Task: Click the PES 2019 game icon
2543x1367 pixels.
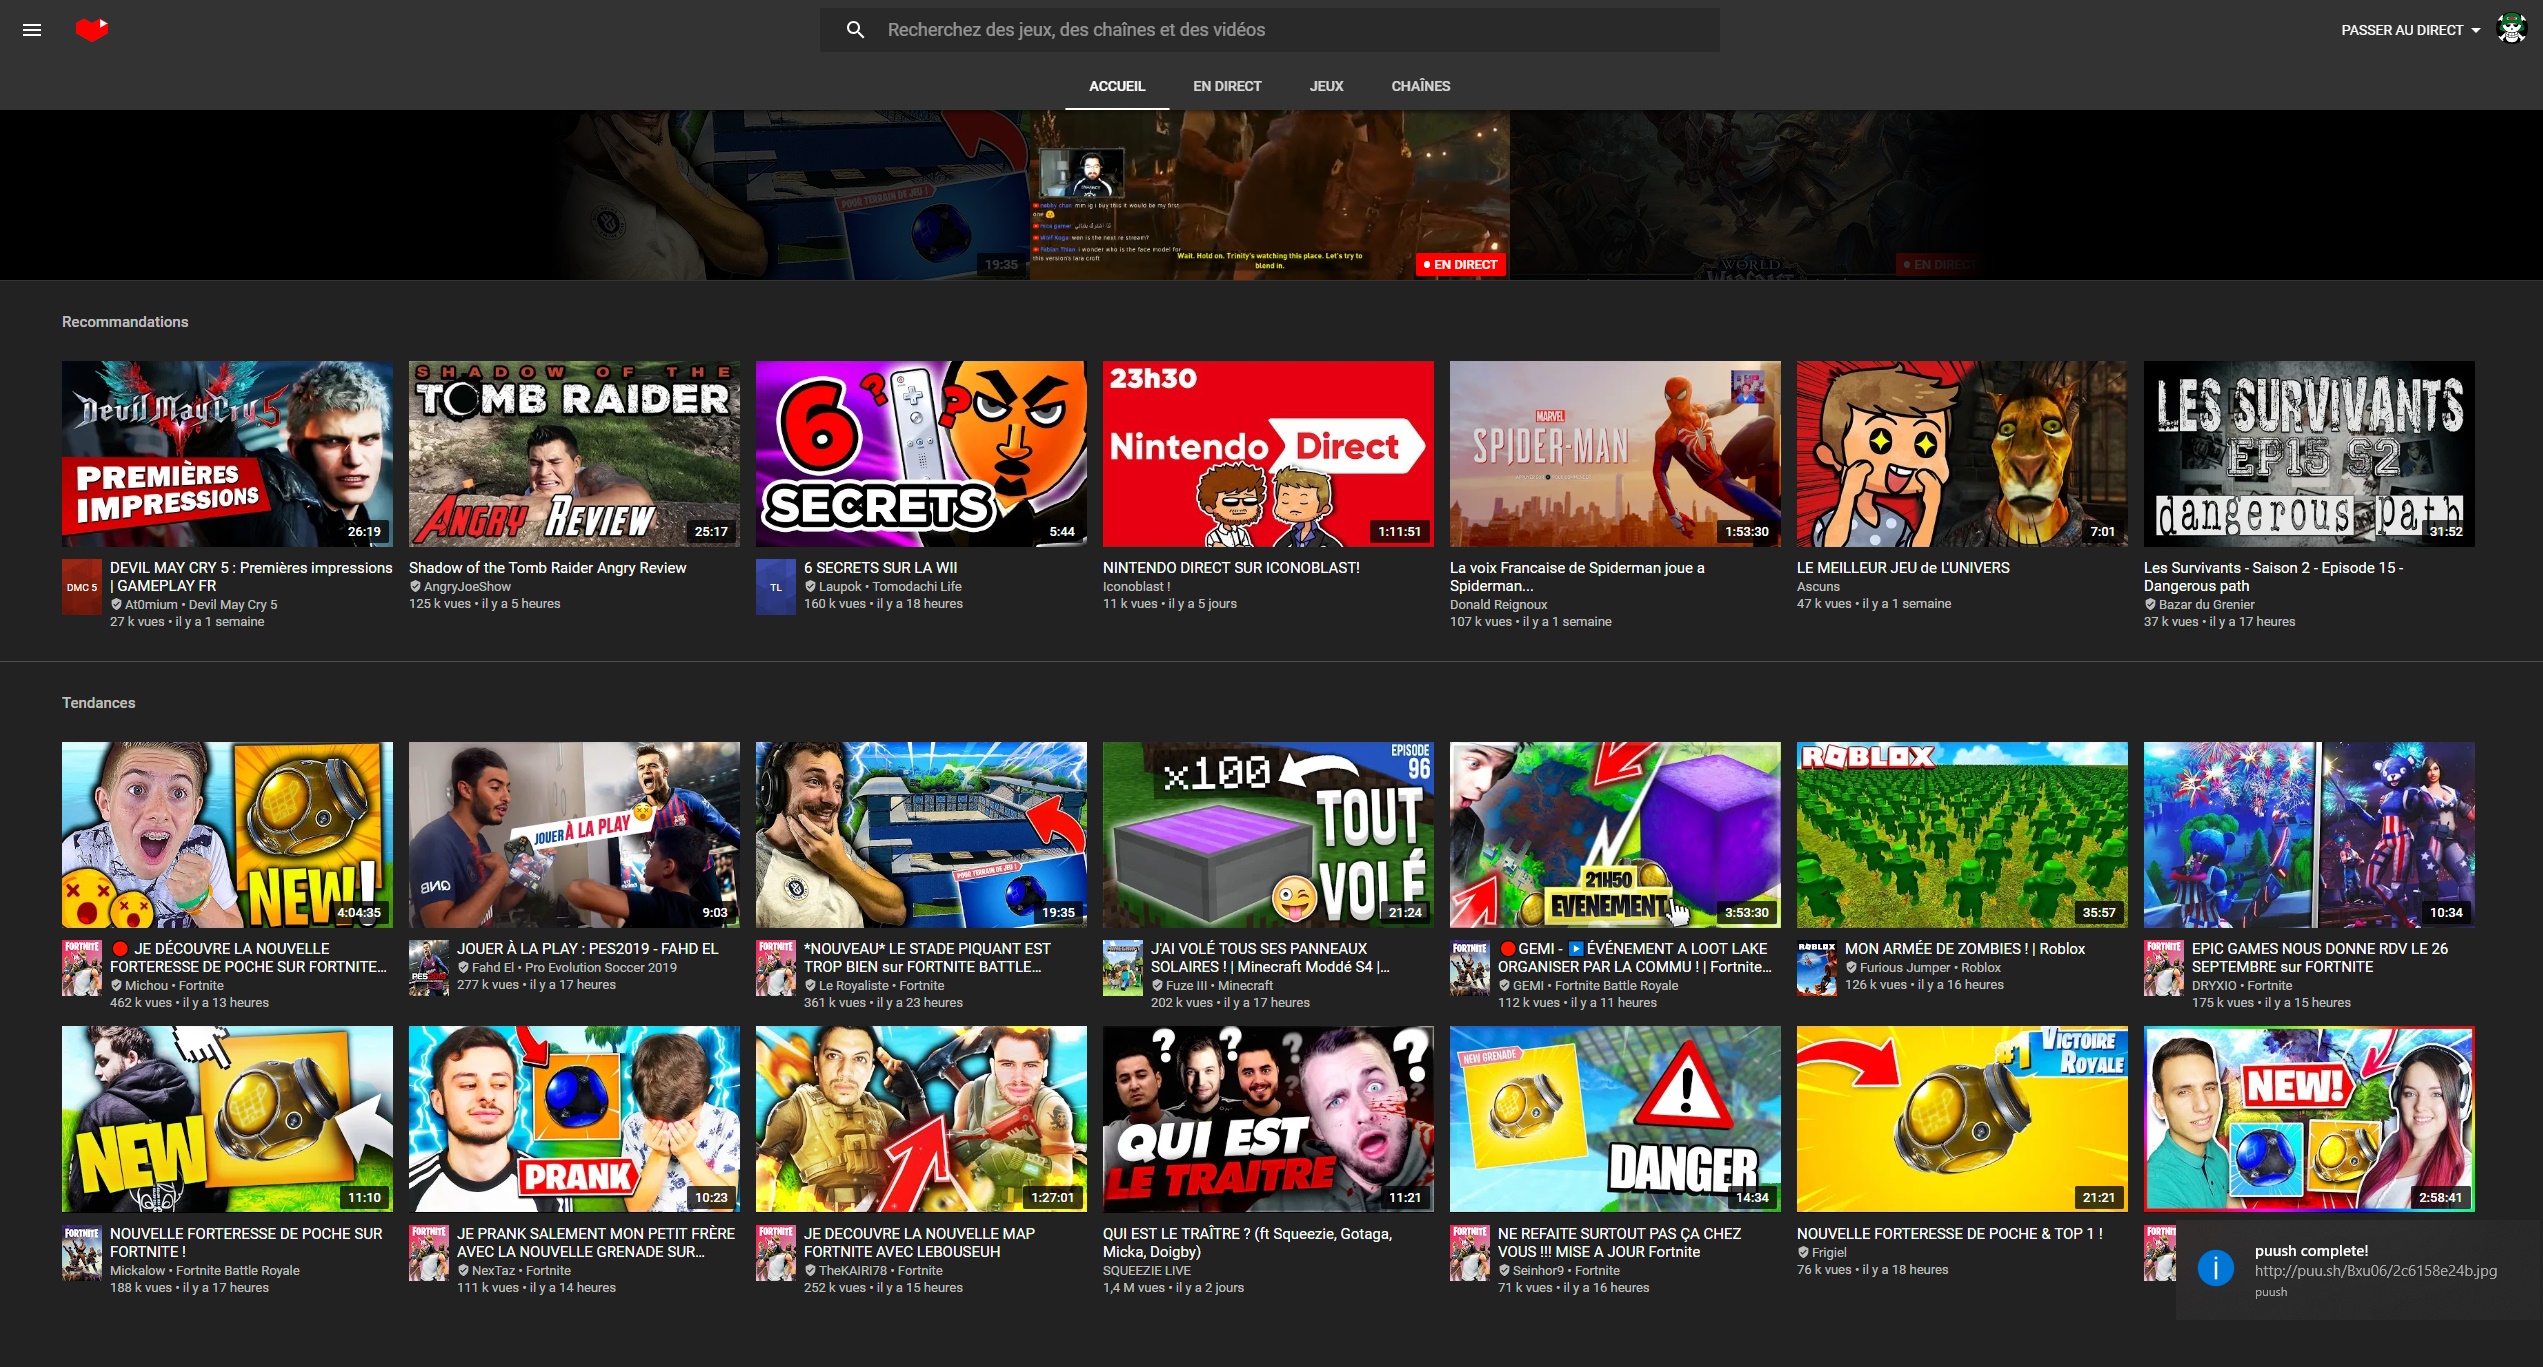Action: 429,968
